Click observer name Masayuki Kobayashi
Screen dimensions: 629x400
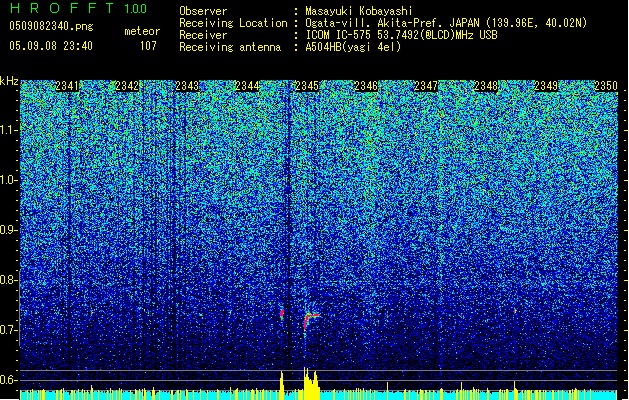tap(359, 11)
